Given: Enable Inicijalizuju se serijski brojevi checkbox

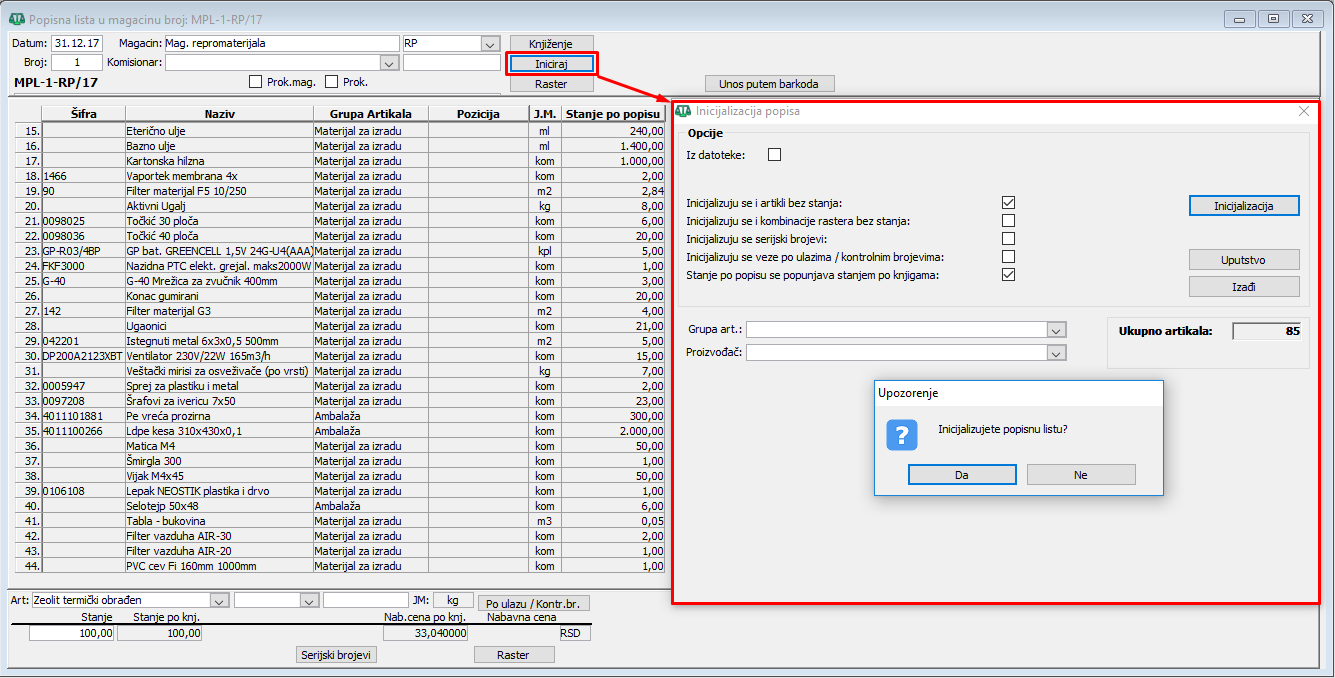Looking at the screenshot, I should [1008, 239].
